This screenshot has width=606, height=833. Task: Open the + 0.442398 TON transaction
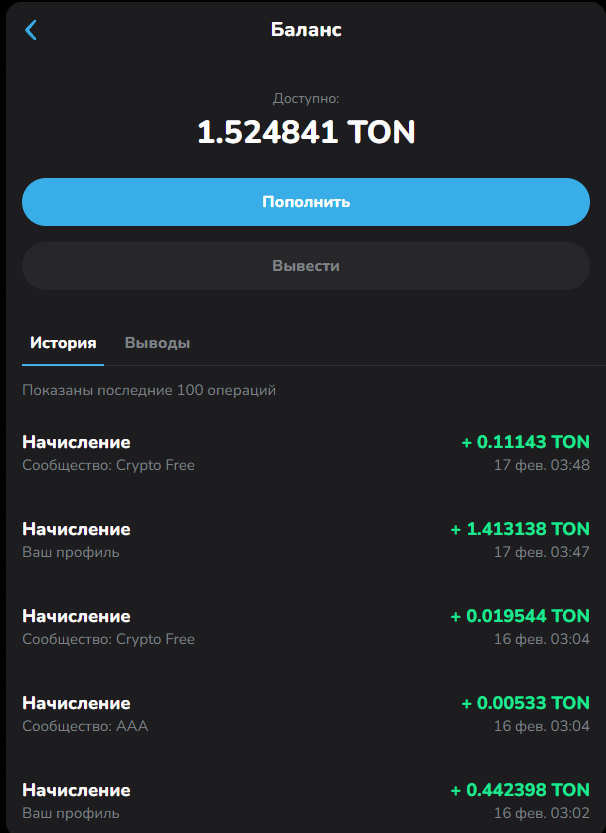point(520,790)
